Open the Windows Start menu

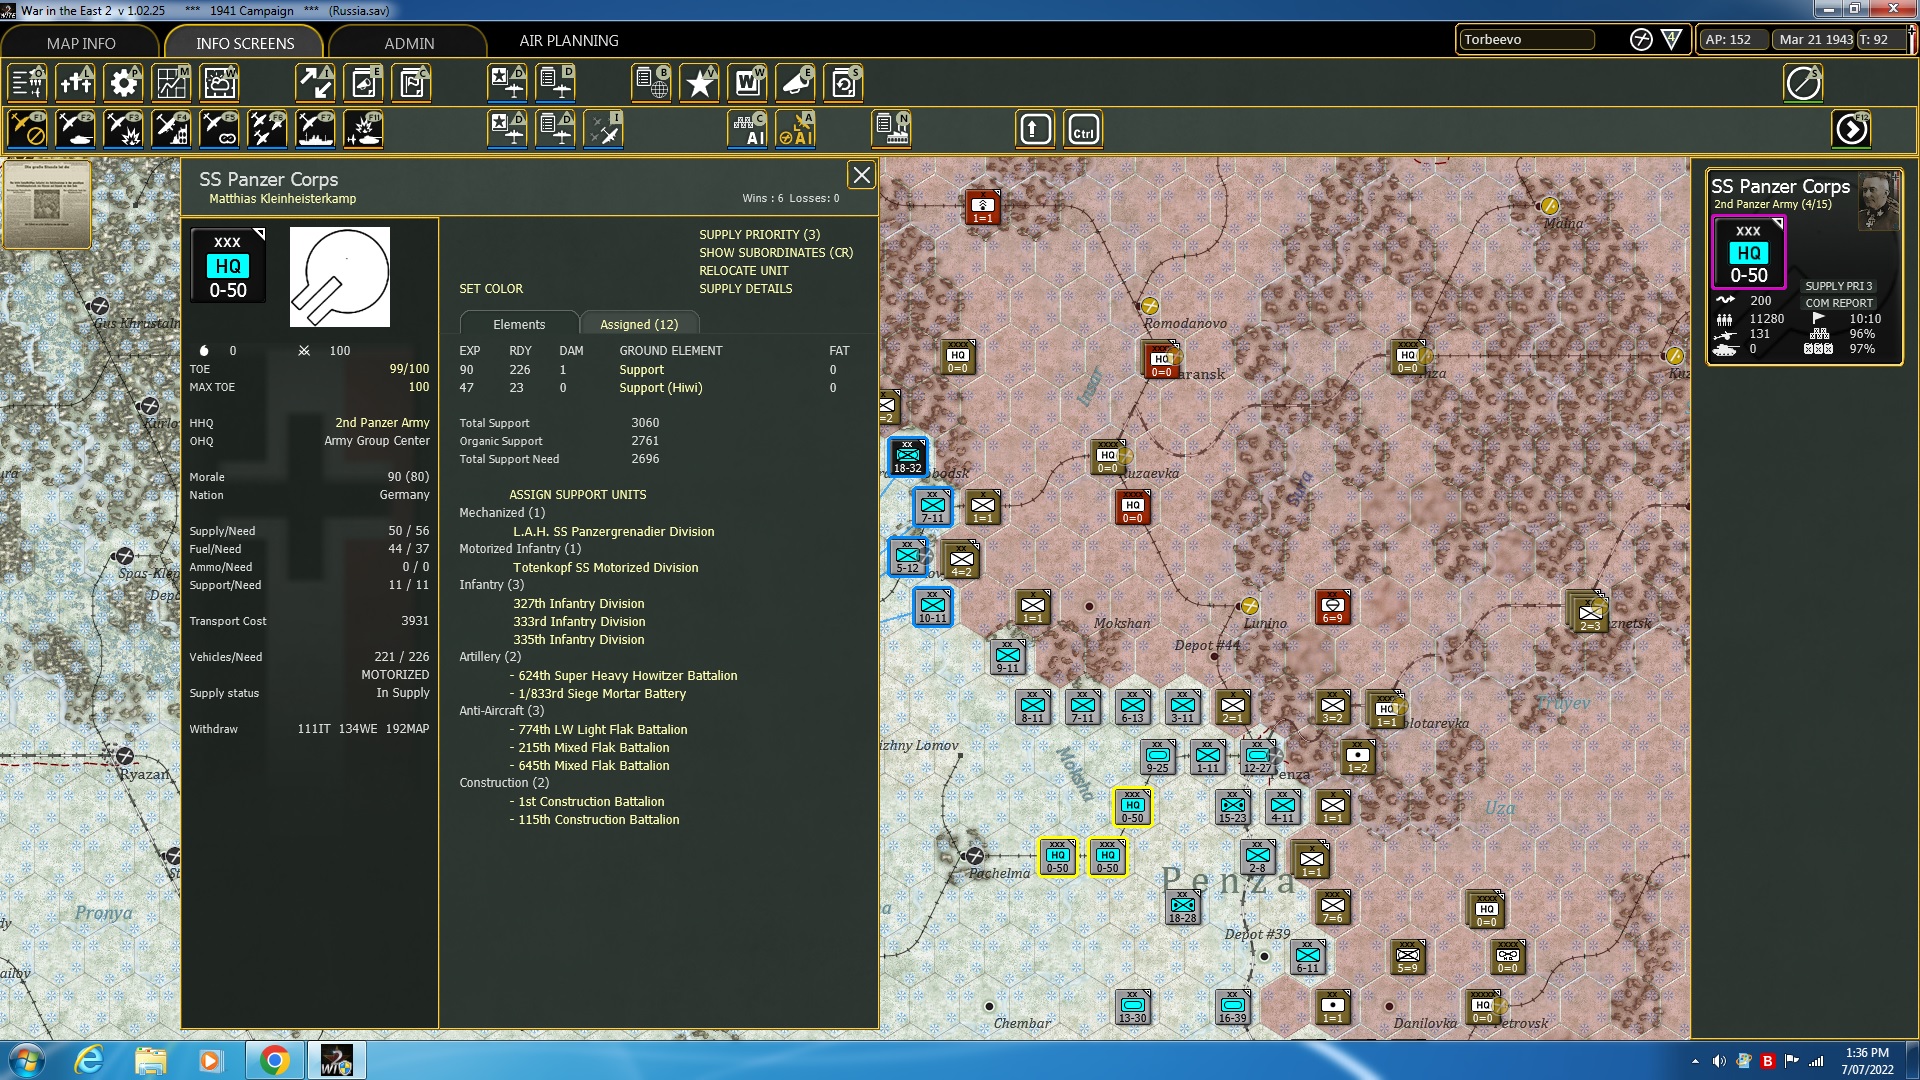pyautogui.click(x=27, y=1060)
